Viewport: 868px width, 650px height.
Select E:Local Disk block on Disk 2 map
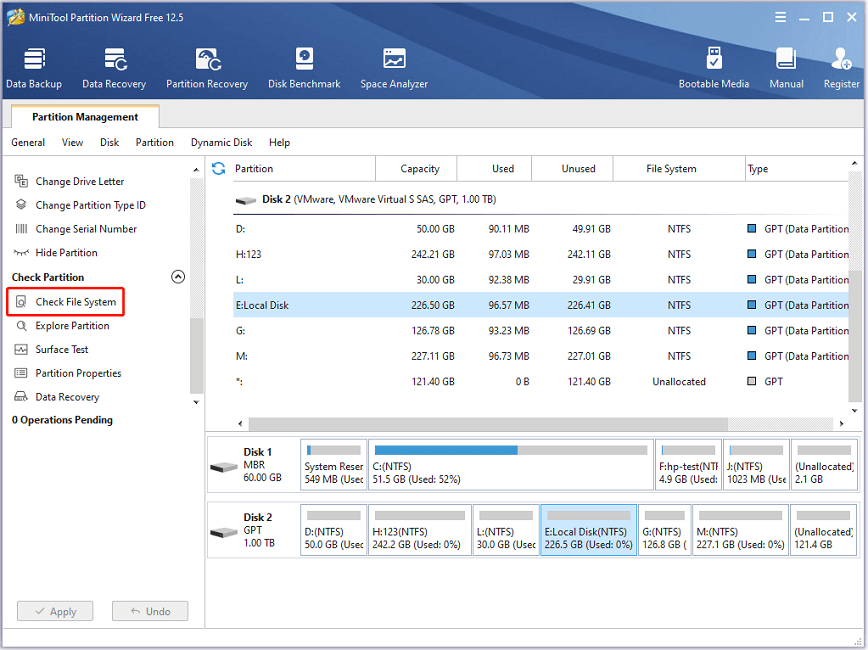tap(588, 530)
